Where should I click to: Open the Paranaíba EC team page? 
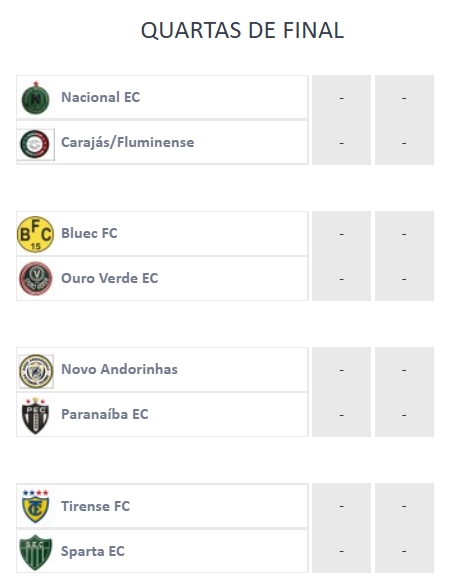click(x=105, y=414)
